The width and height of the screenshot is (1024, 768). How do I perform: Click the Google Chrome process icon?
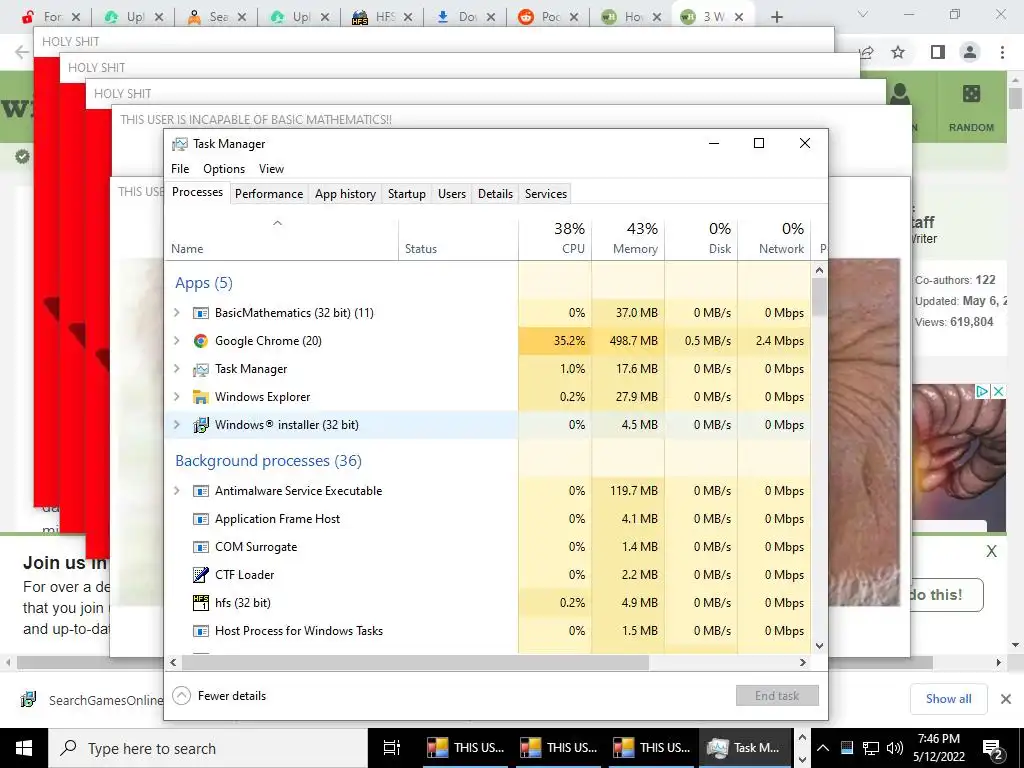200,341
